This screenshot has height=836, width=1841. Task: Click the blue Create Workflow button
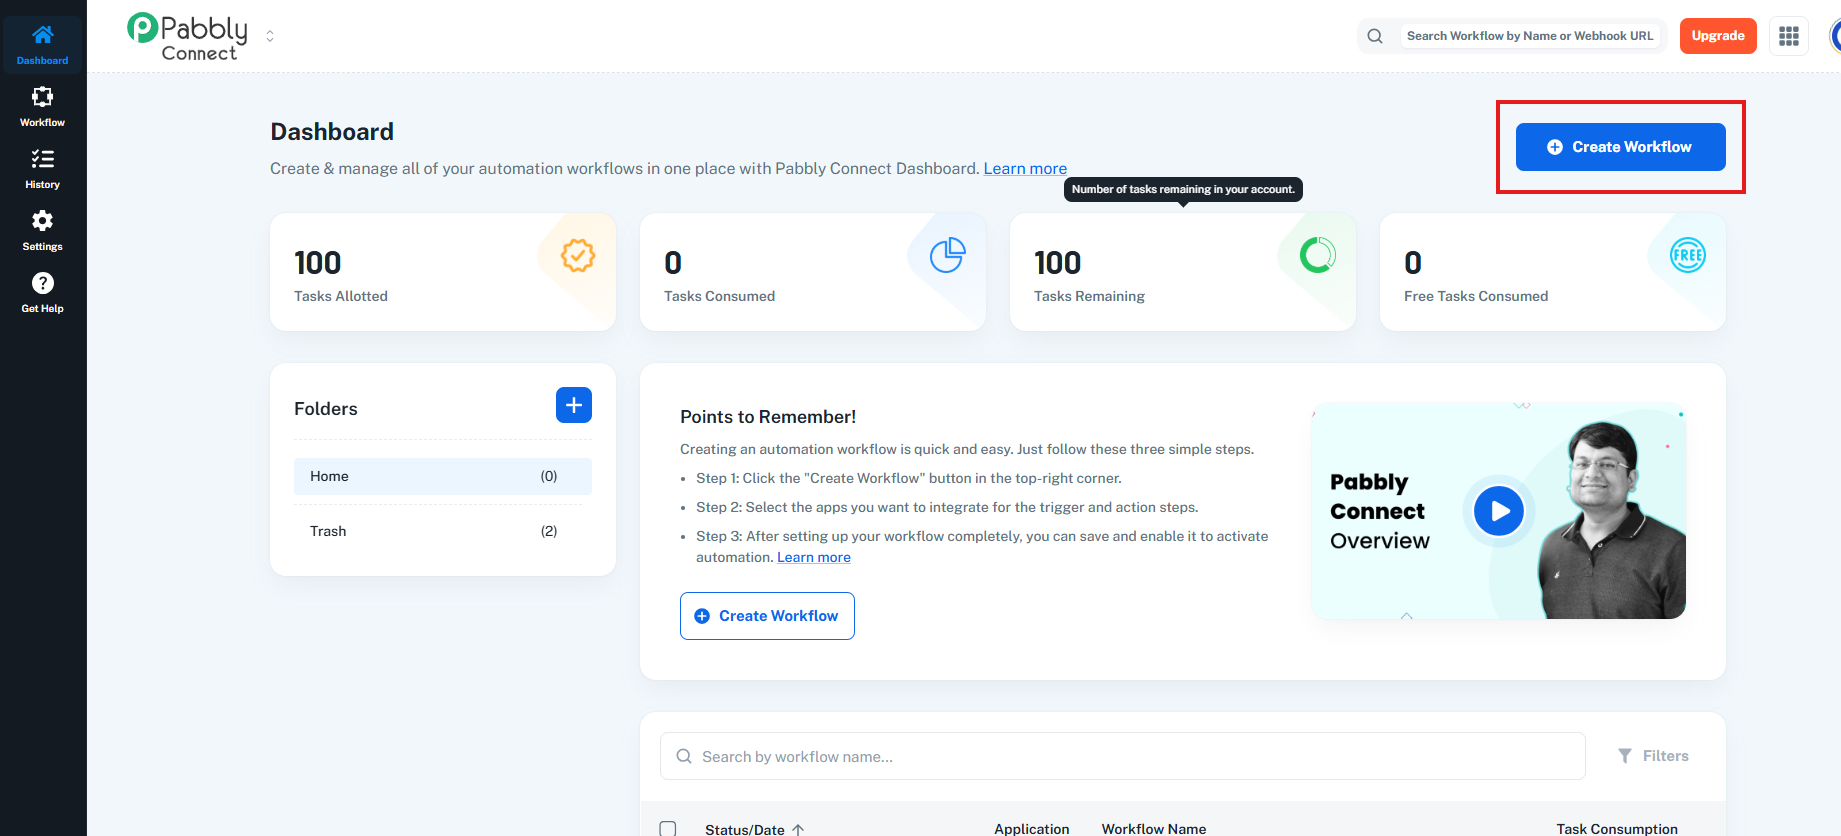click(1620, 147)
